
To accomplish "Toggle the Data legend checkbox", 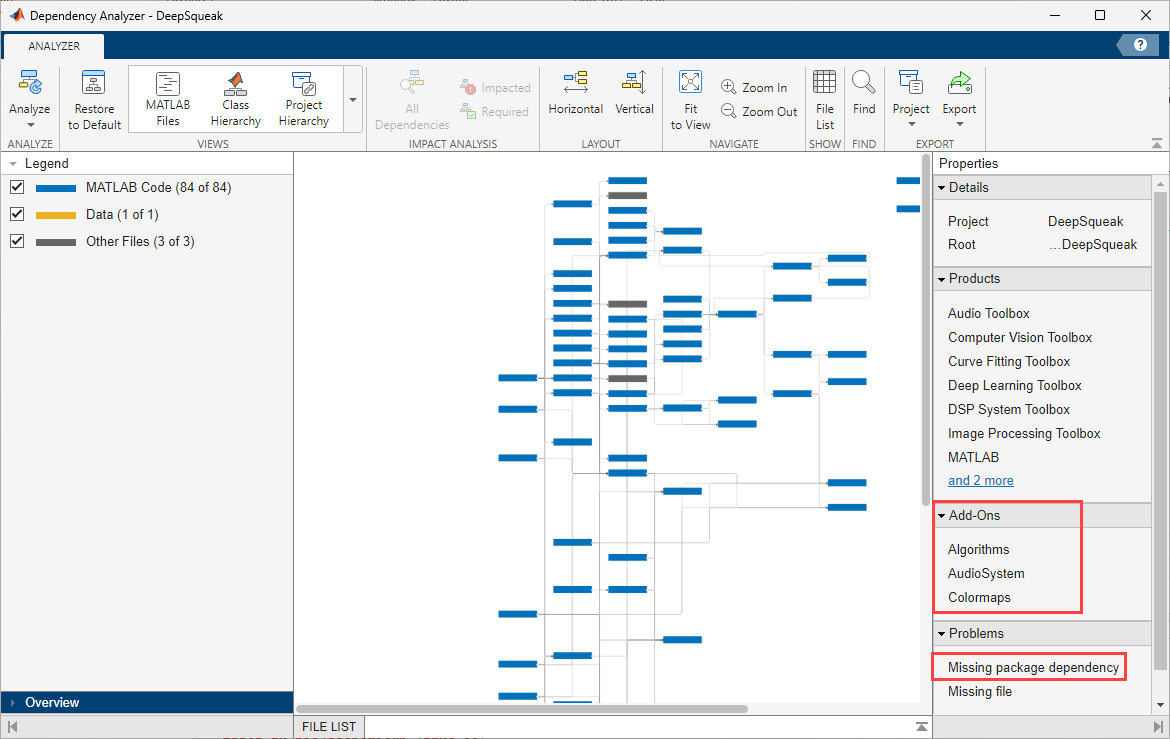I will tap(17, 213).
